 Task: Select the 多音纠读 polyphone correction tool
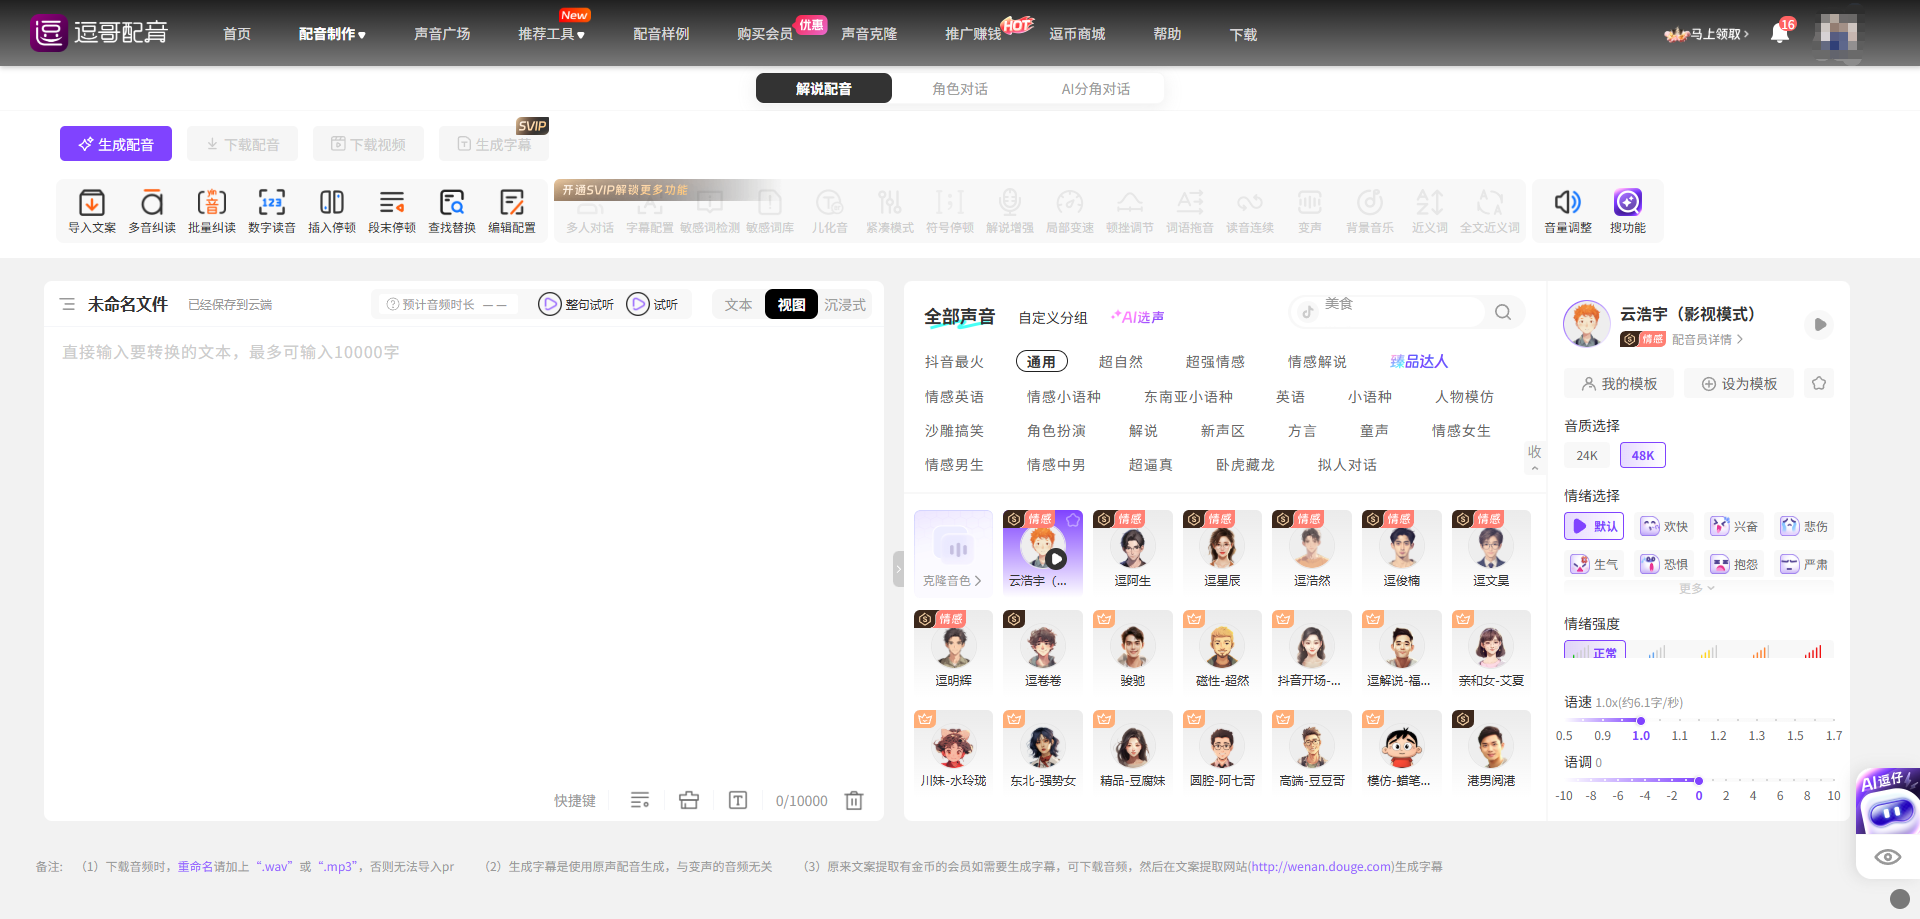tap(152, 211)
